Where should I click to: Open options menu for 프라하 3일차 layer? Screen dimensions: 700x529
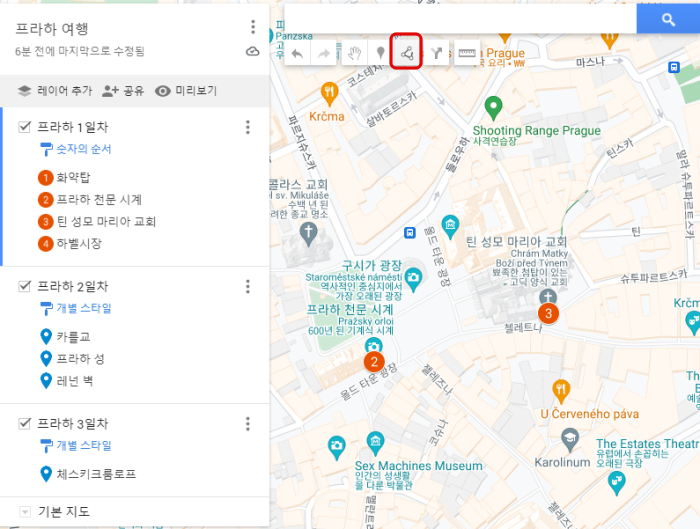(248, 424)
